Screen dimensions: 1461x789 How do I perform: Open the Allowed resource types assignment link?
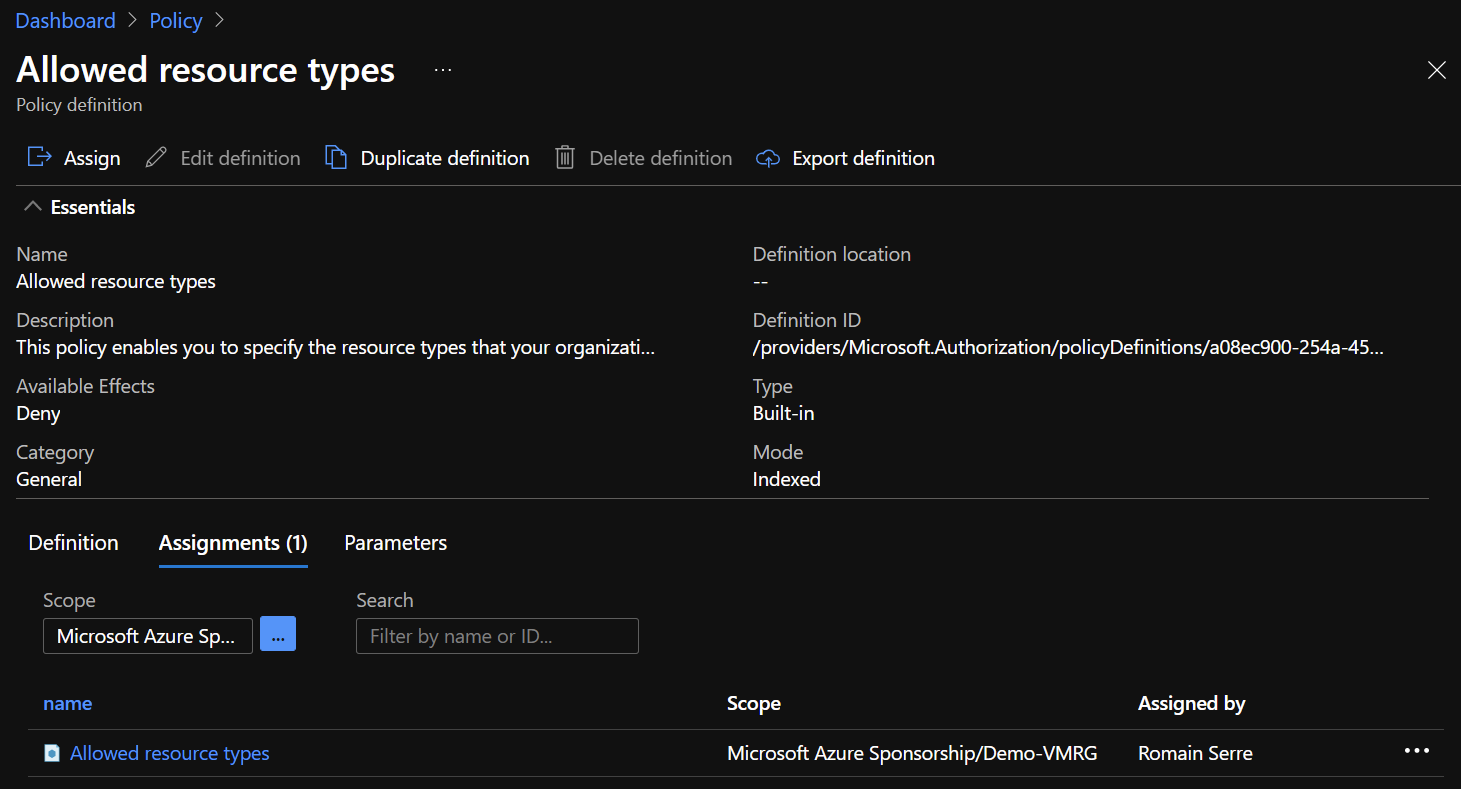170,753
